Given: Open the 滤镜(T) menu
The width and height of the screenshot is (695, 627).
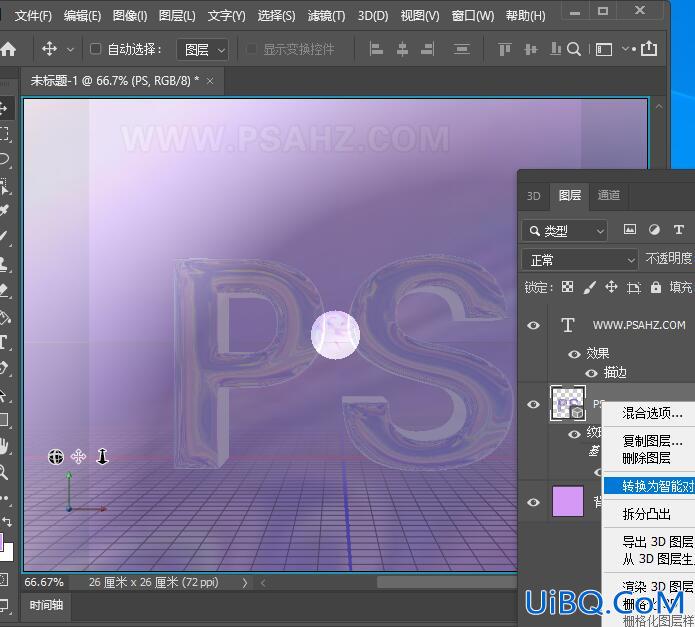Looking at the screenshot, I should 326,16.
